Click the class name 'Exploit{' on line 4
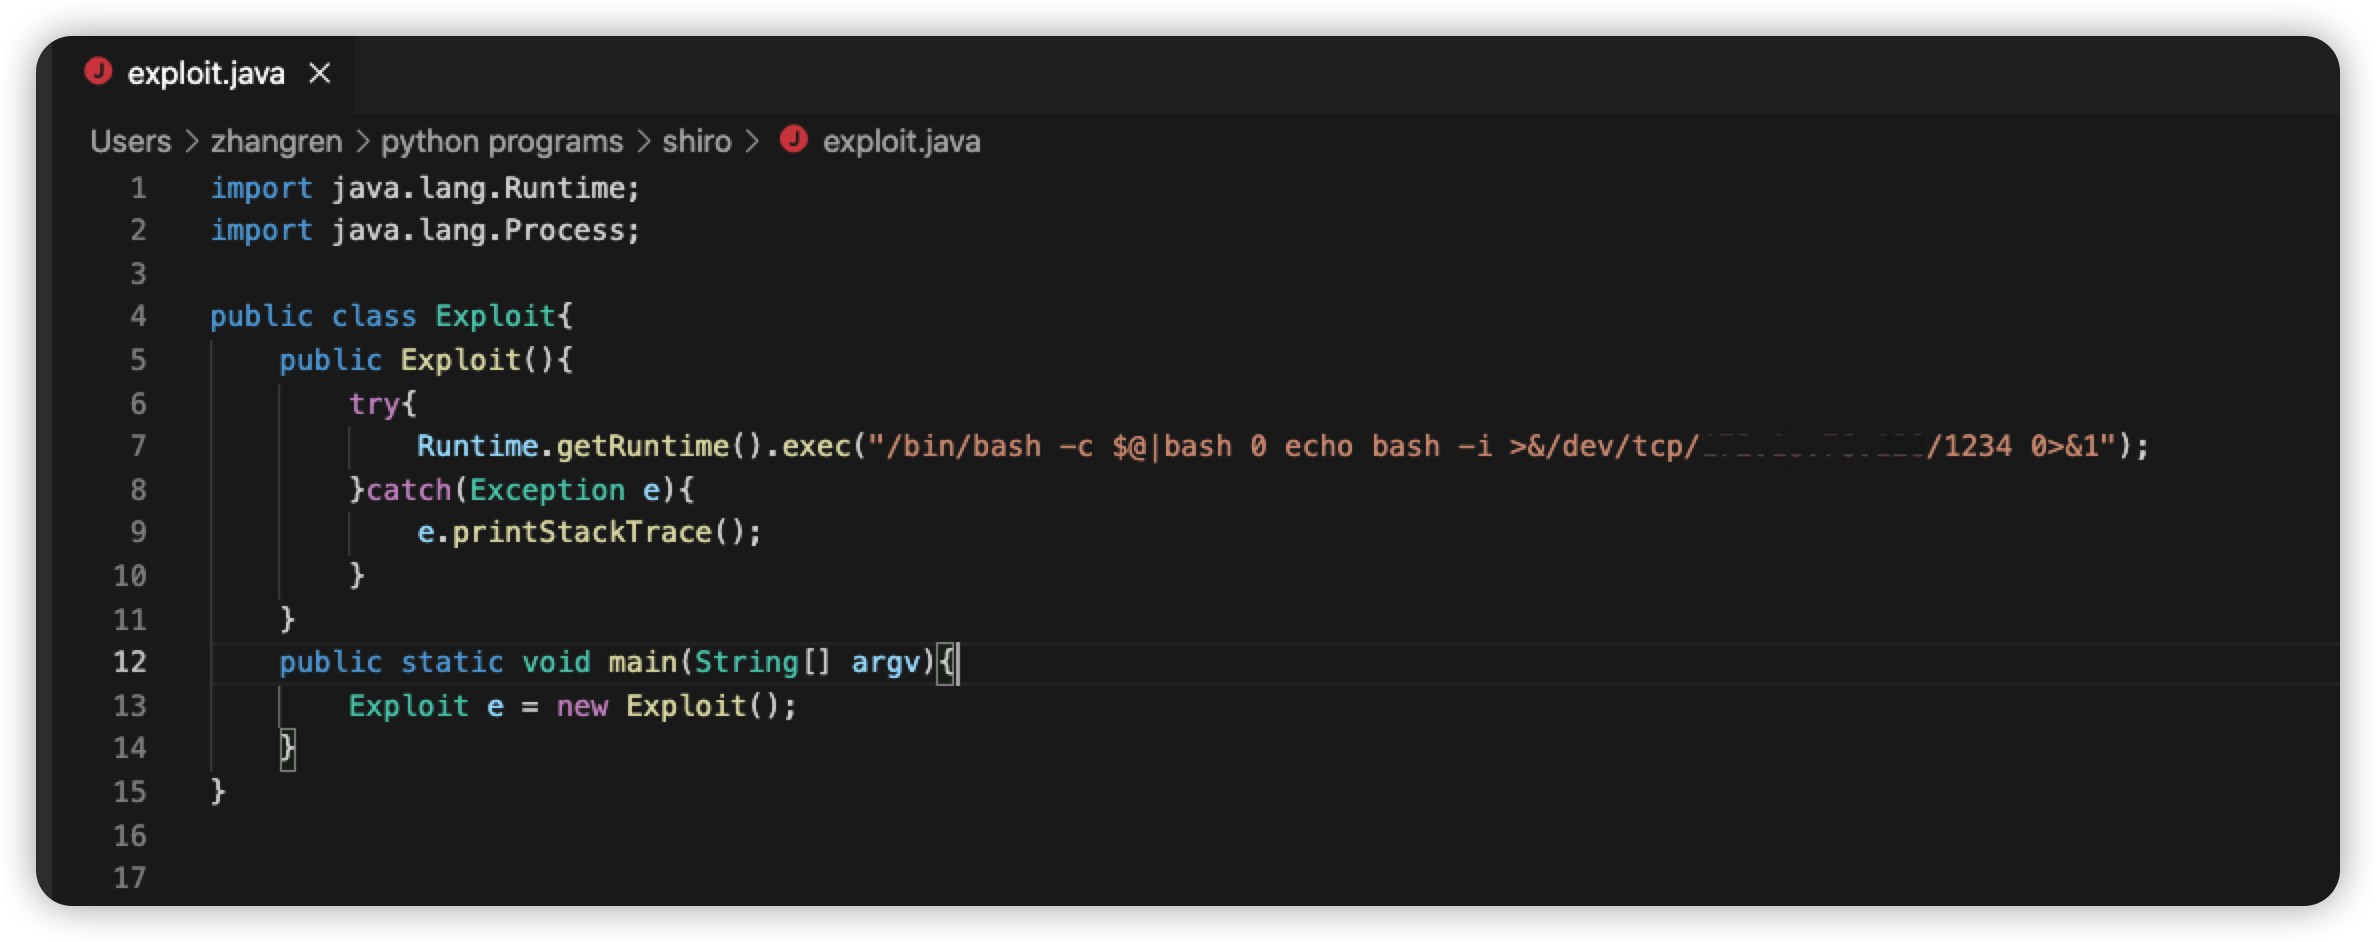Image resolution: width=2376 pixels, height=942 pixels. coord(504,316)
